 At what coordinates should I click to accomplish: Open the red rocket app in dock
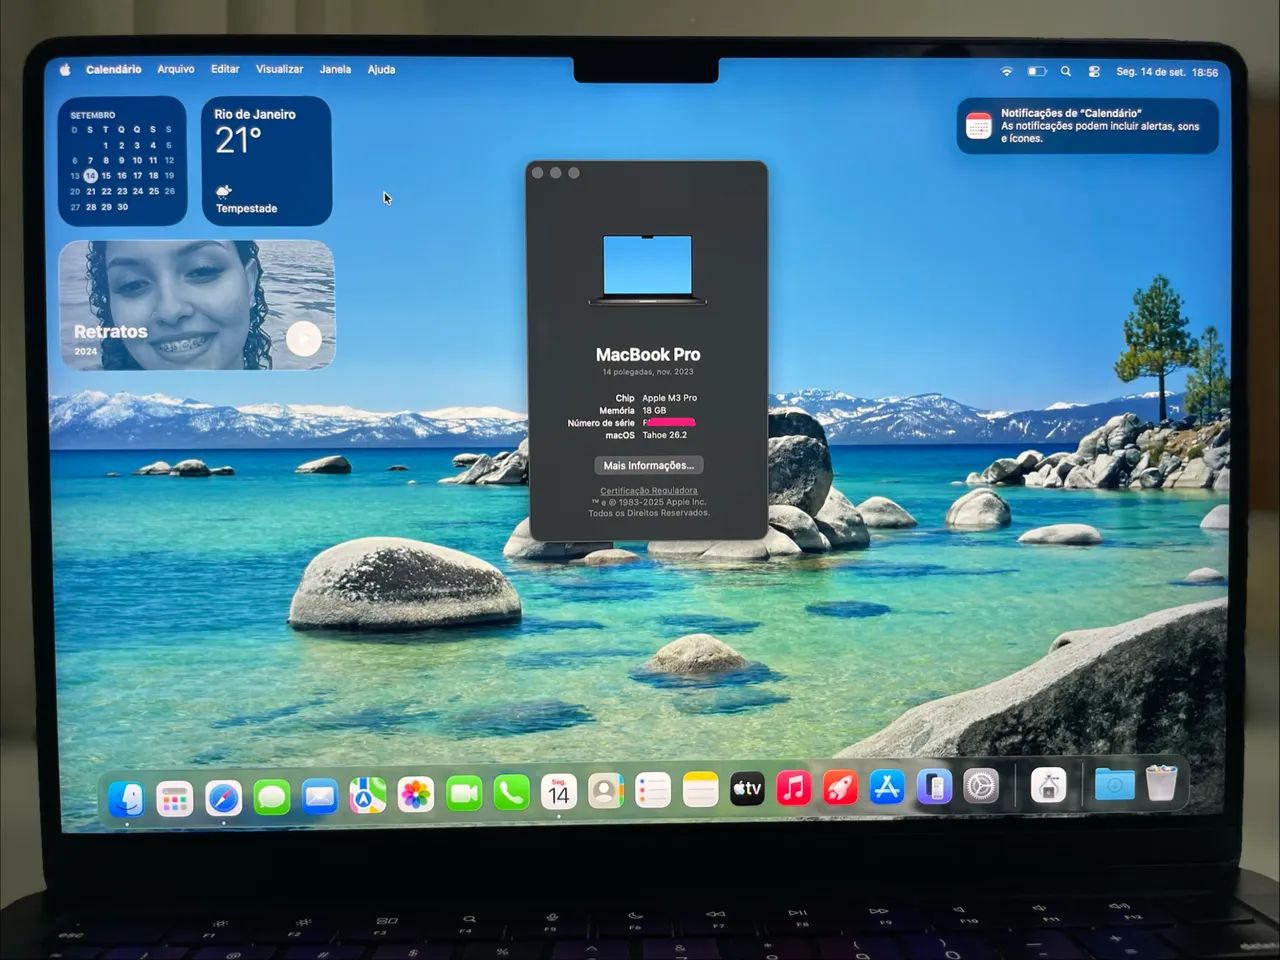(840, 788)
